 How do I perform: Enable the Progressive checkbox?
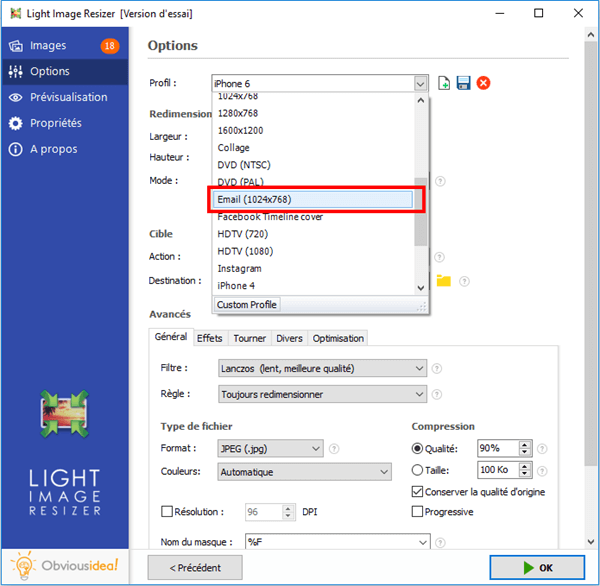click(x=417, y=512)
